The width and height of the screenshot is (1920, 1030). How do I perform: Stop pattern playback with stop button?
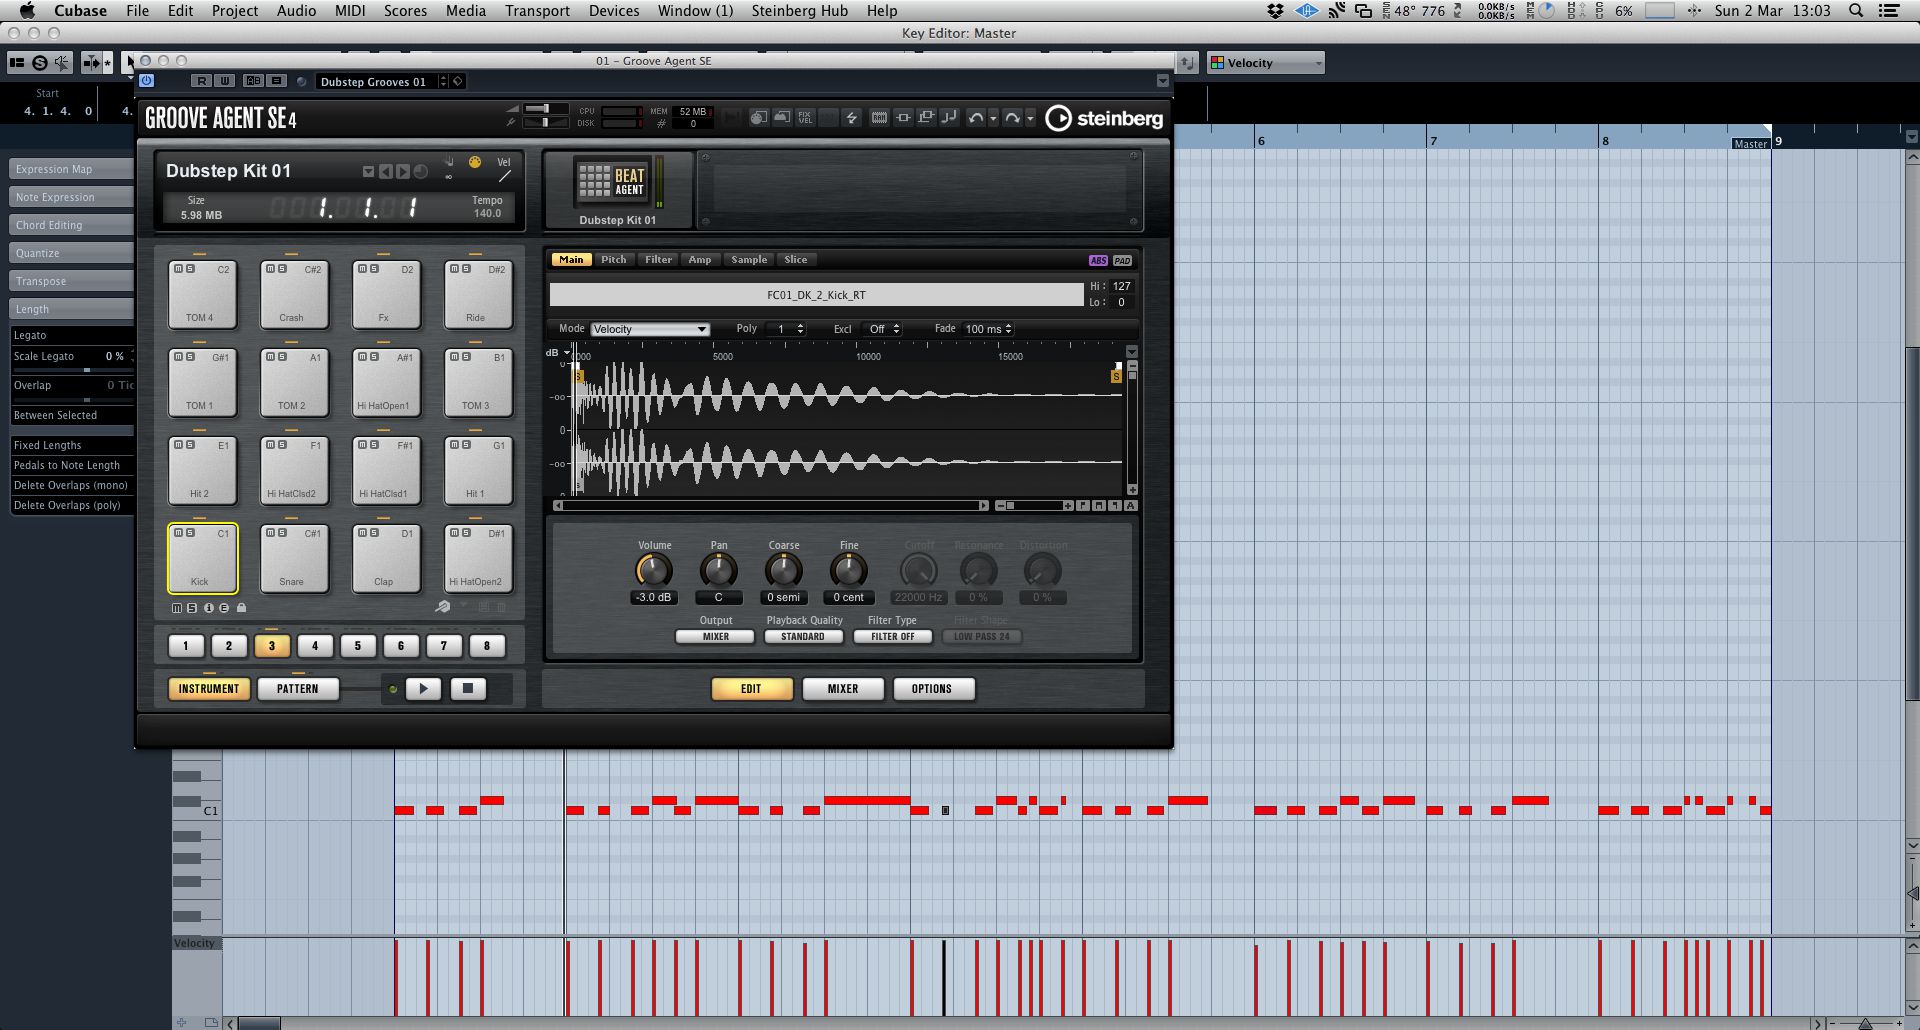(468, 689)
